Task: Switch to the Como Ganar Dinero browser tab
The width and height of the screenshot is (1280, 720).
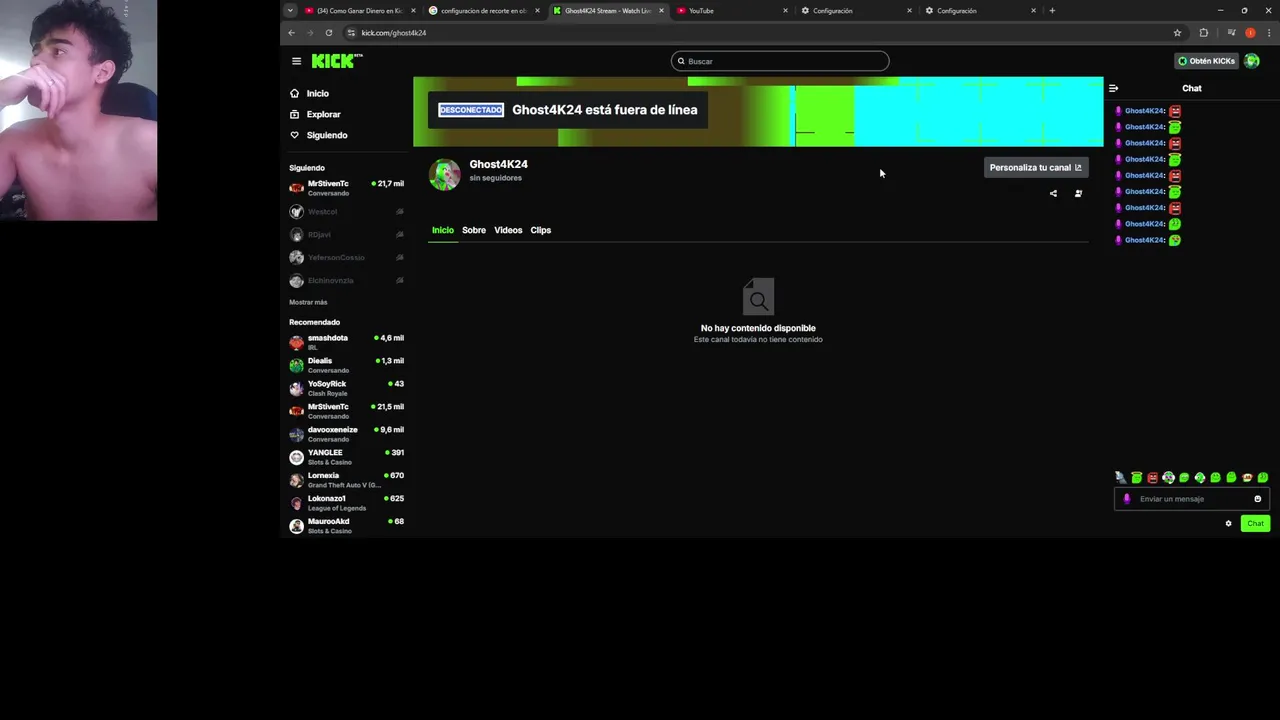Action: (360, 11)
